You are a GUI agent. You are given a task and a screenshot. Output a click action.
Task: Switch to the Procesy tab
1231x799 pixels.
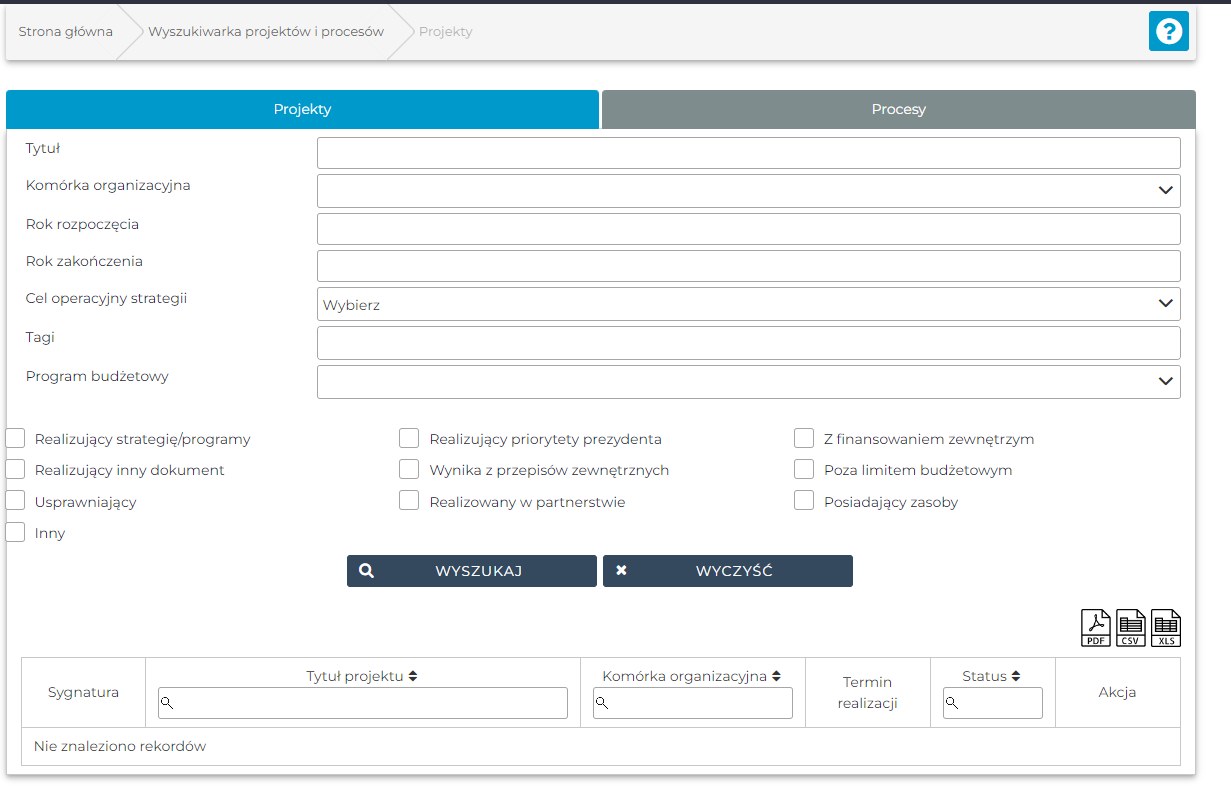898,110
